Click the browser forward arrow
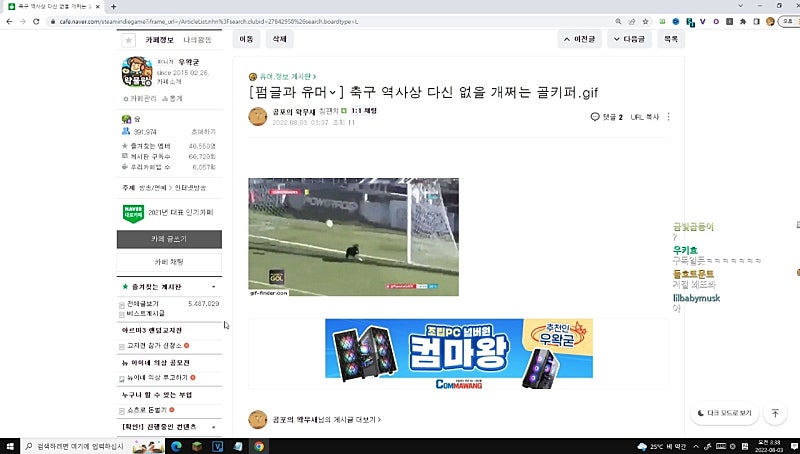 click(x=22, y=21)
